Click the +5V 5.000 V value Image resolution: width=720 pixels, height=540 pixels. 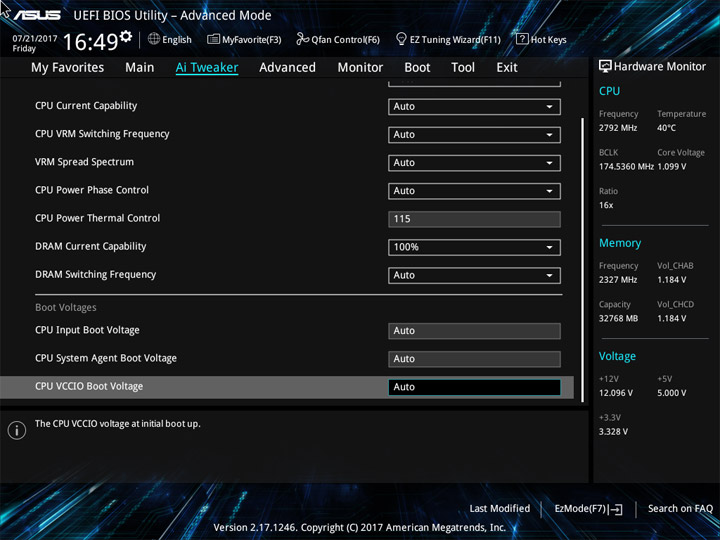671,393
